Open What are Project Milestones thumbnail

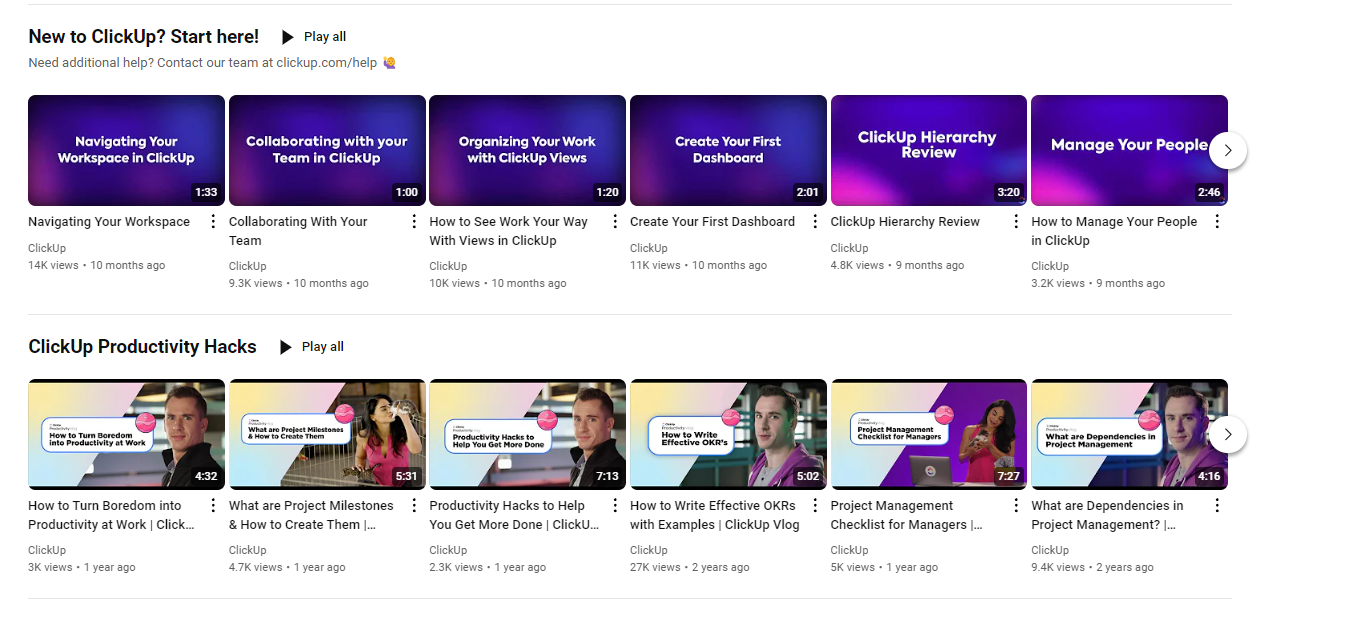tap(327, 434)
